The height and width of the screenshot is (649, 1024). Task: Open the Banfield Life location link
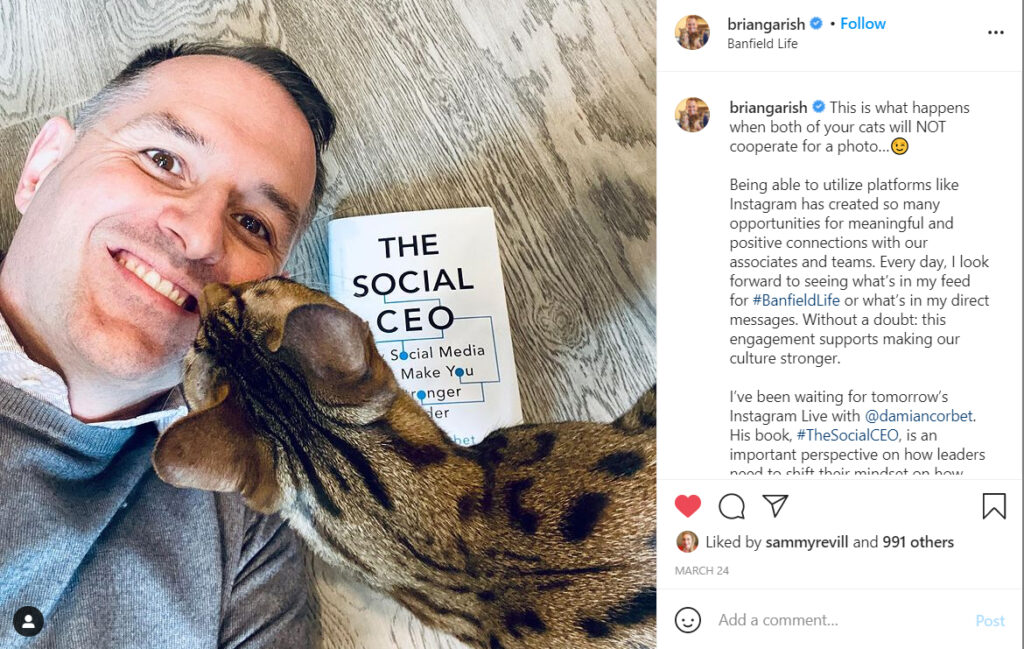pos(762,44)
